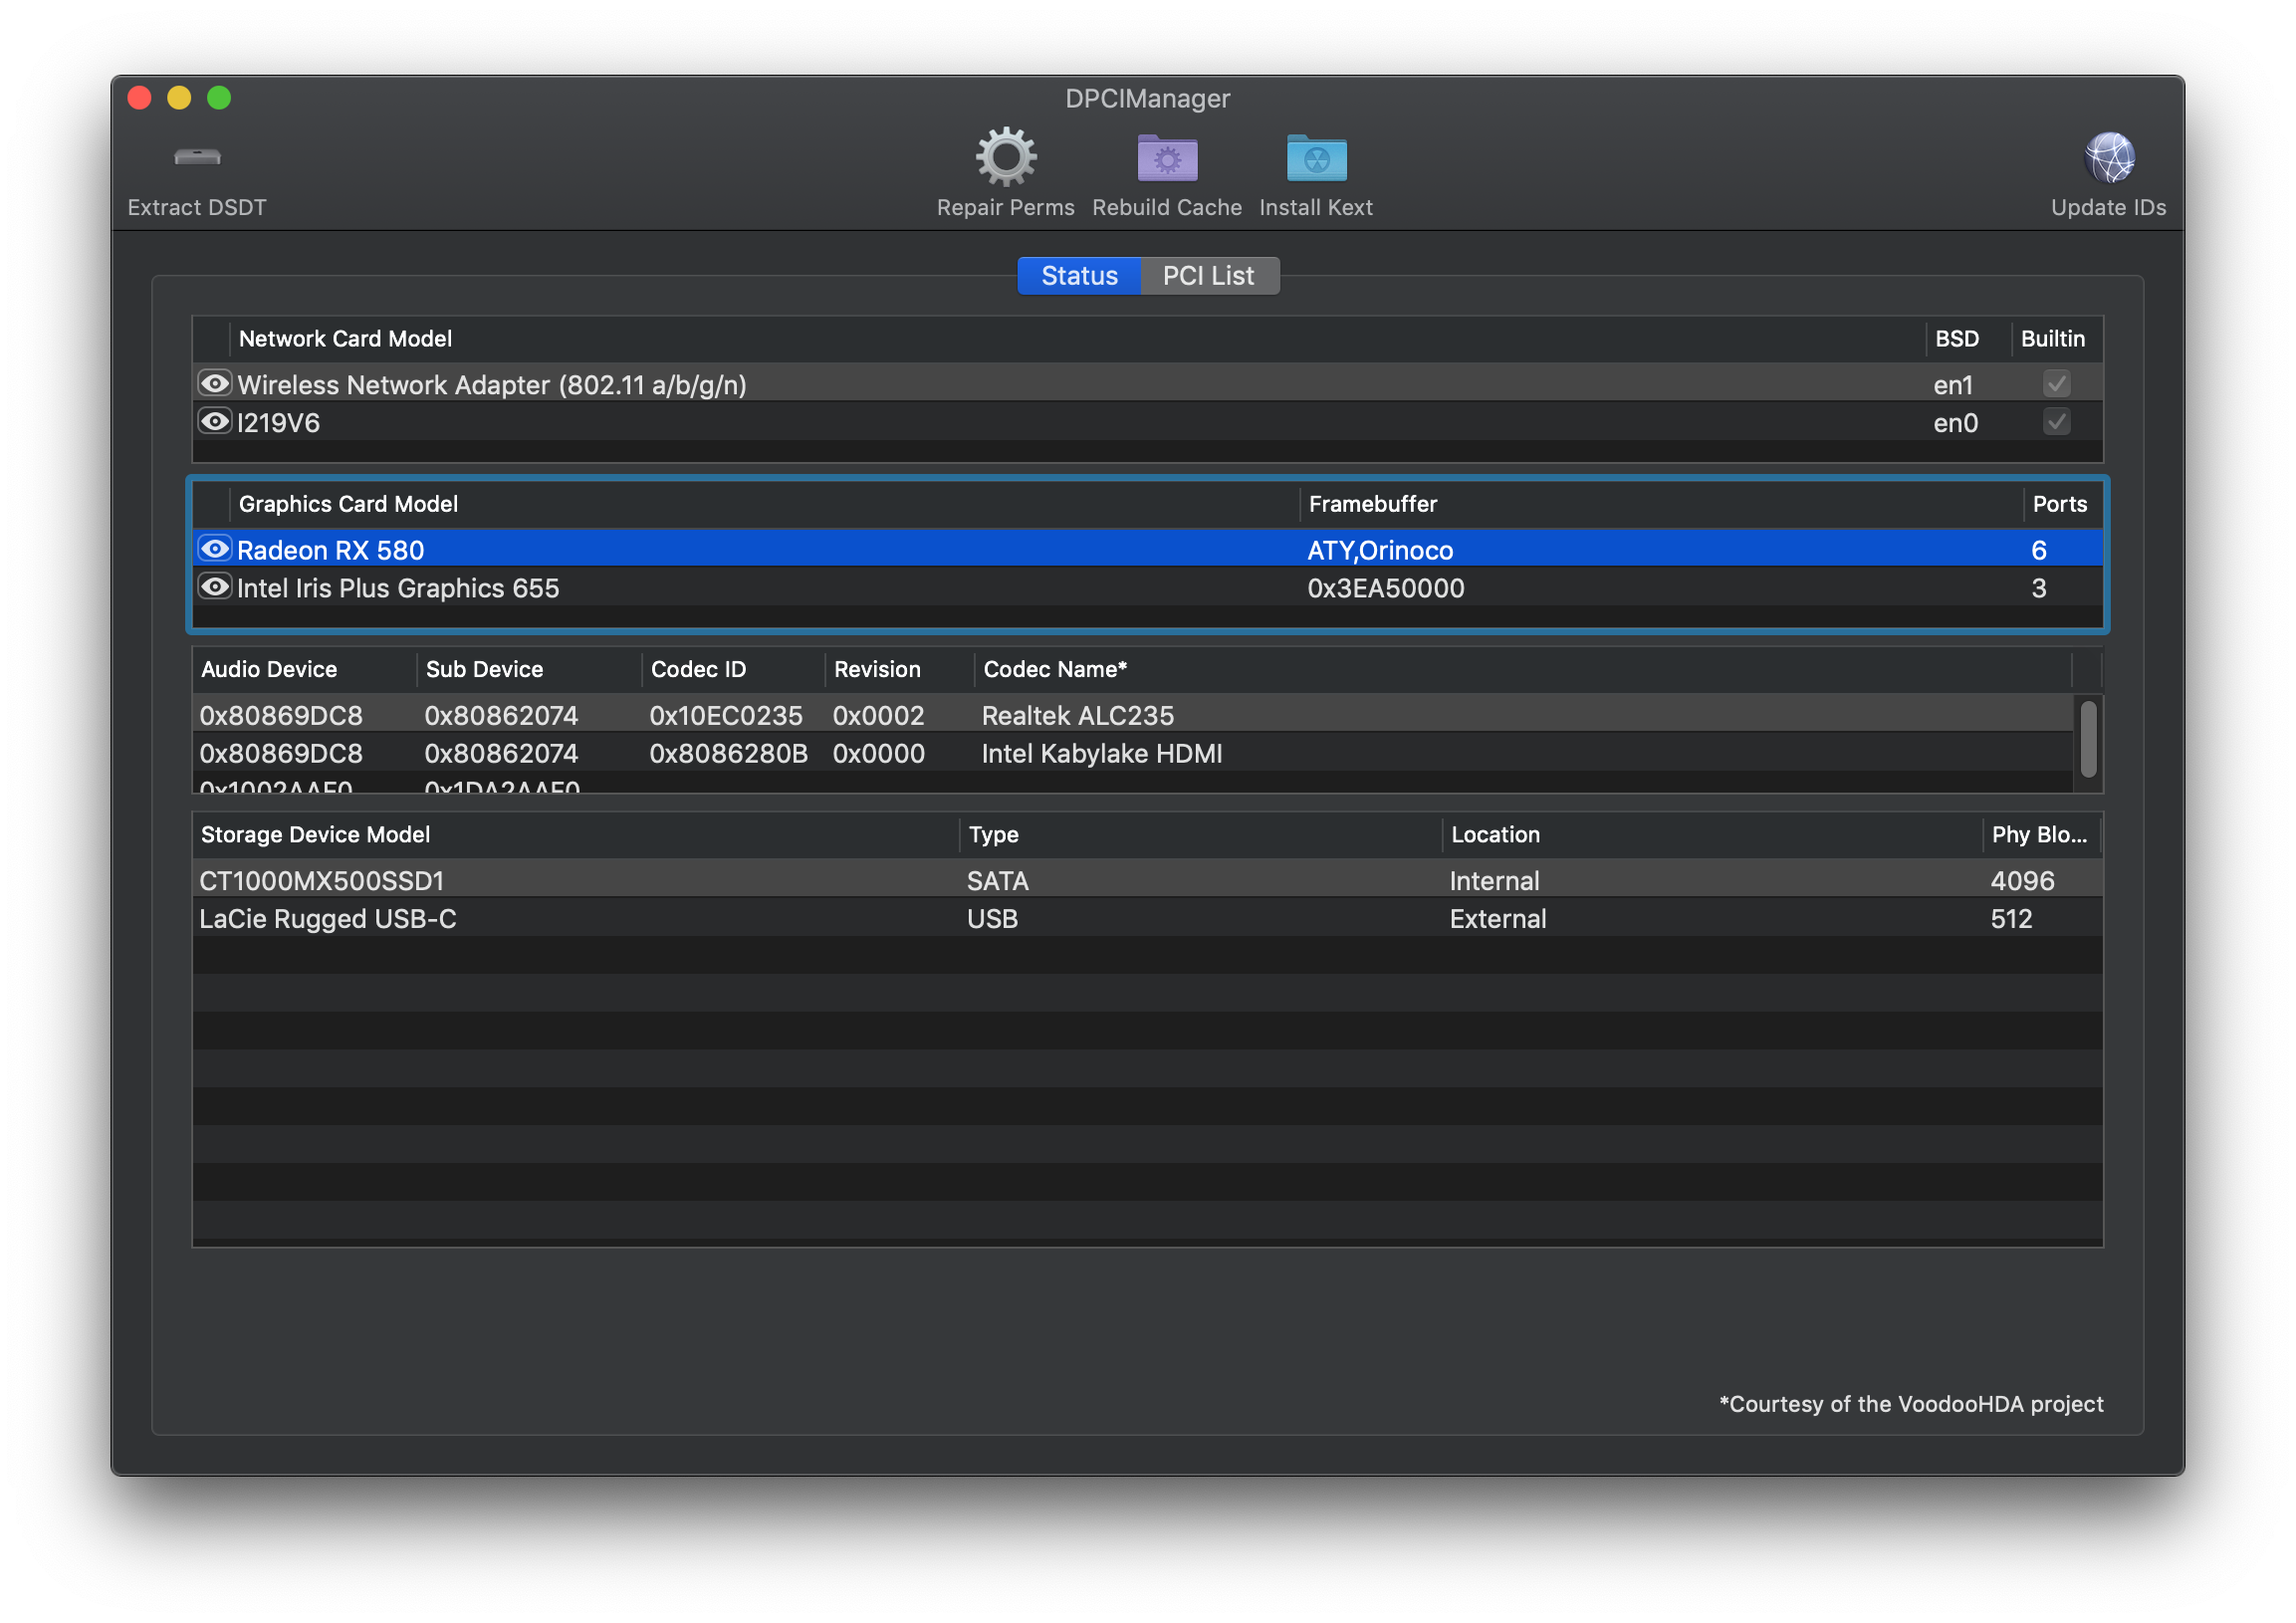Click eye icon beside Intel Iris Plus Graphics
The image size is (2296, 1623).
214,587
